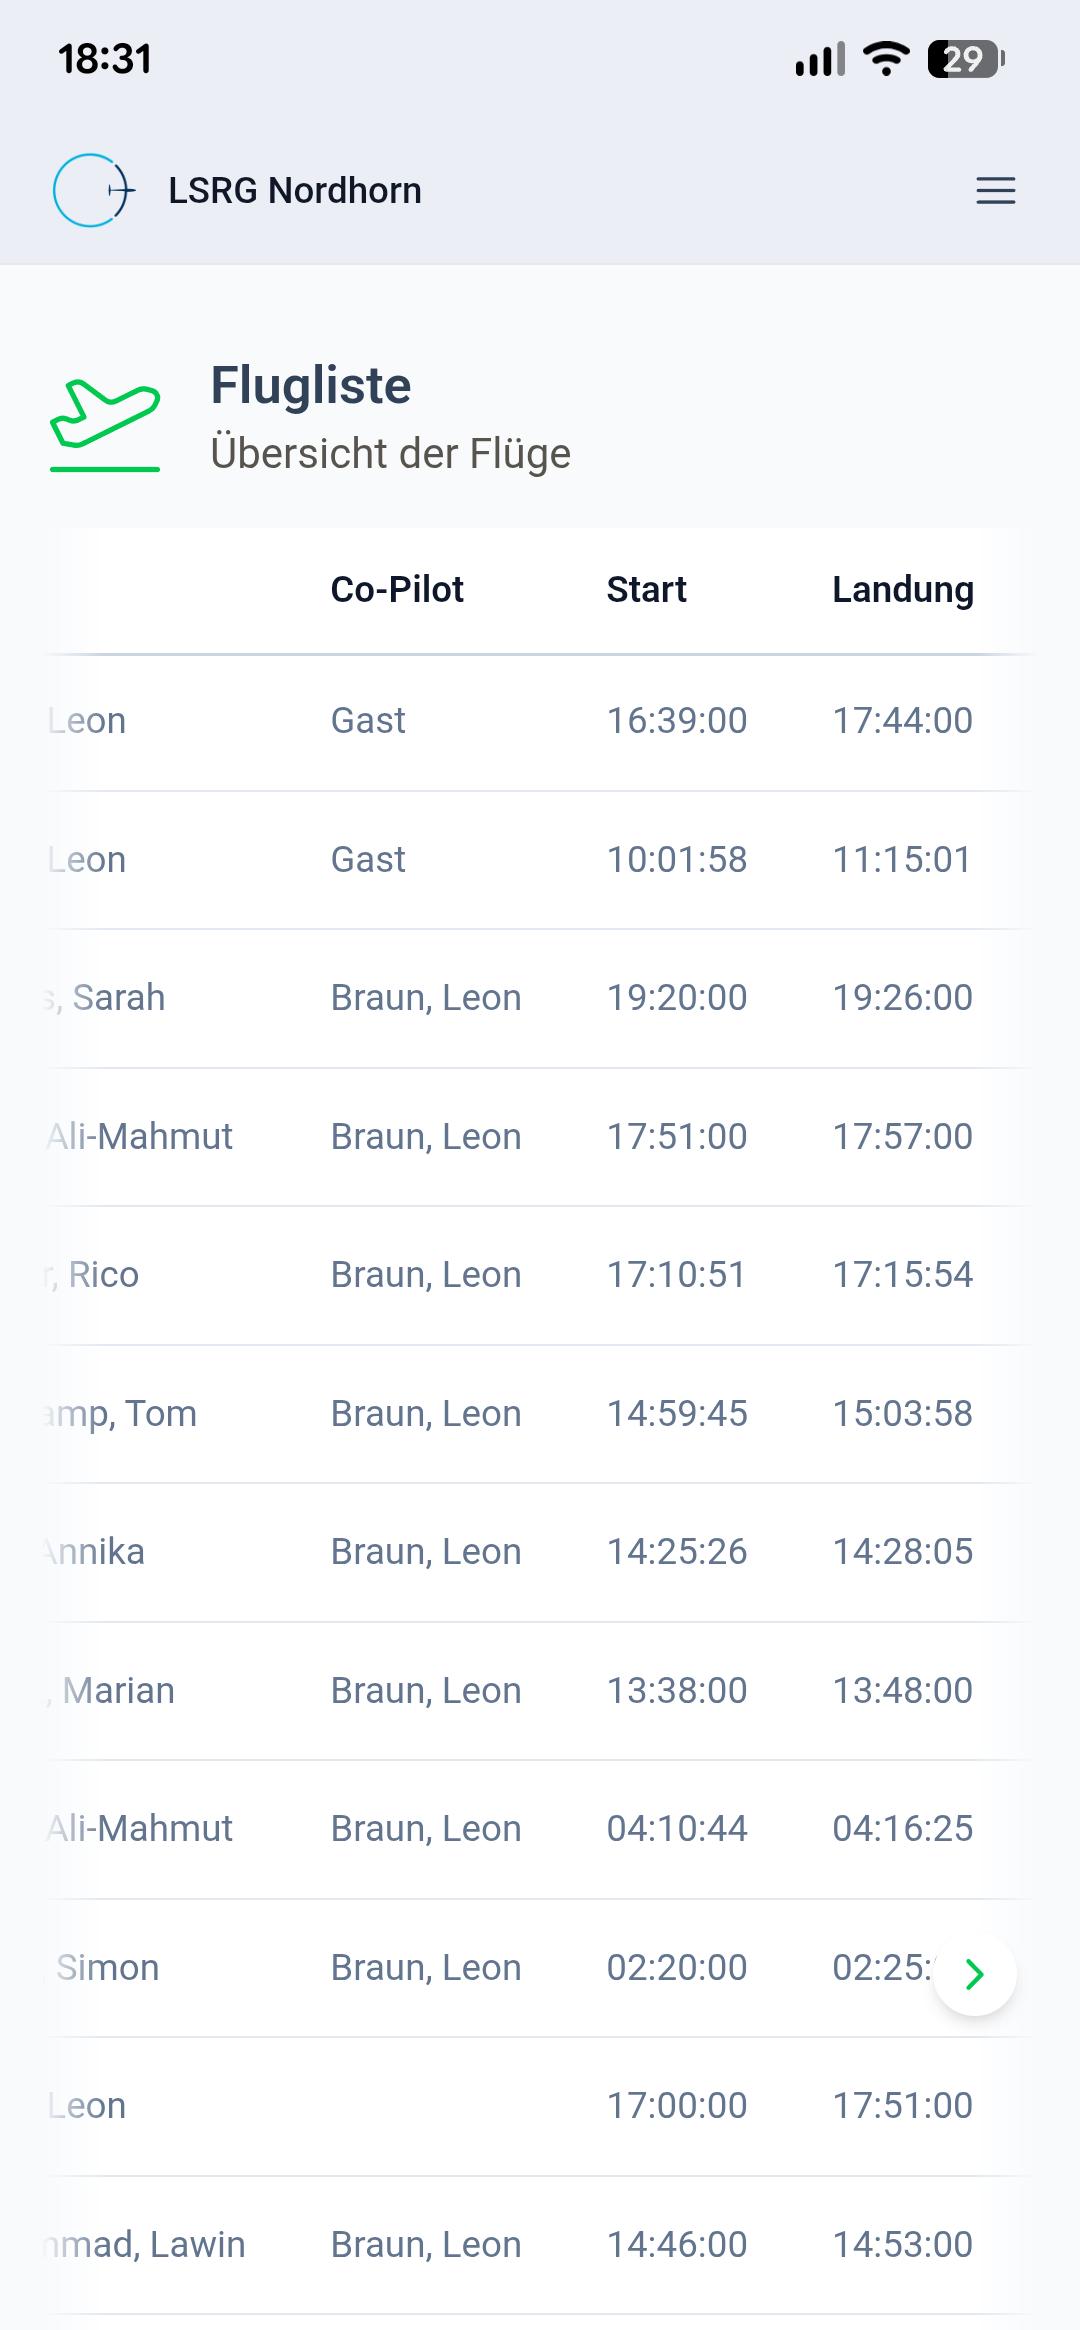
Task: Tap the green right-arrow scroll button
Action: click(975, 1974)
